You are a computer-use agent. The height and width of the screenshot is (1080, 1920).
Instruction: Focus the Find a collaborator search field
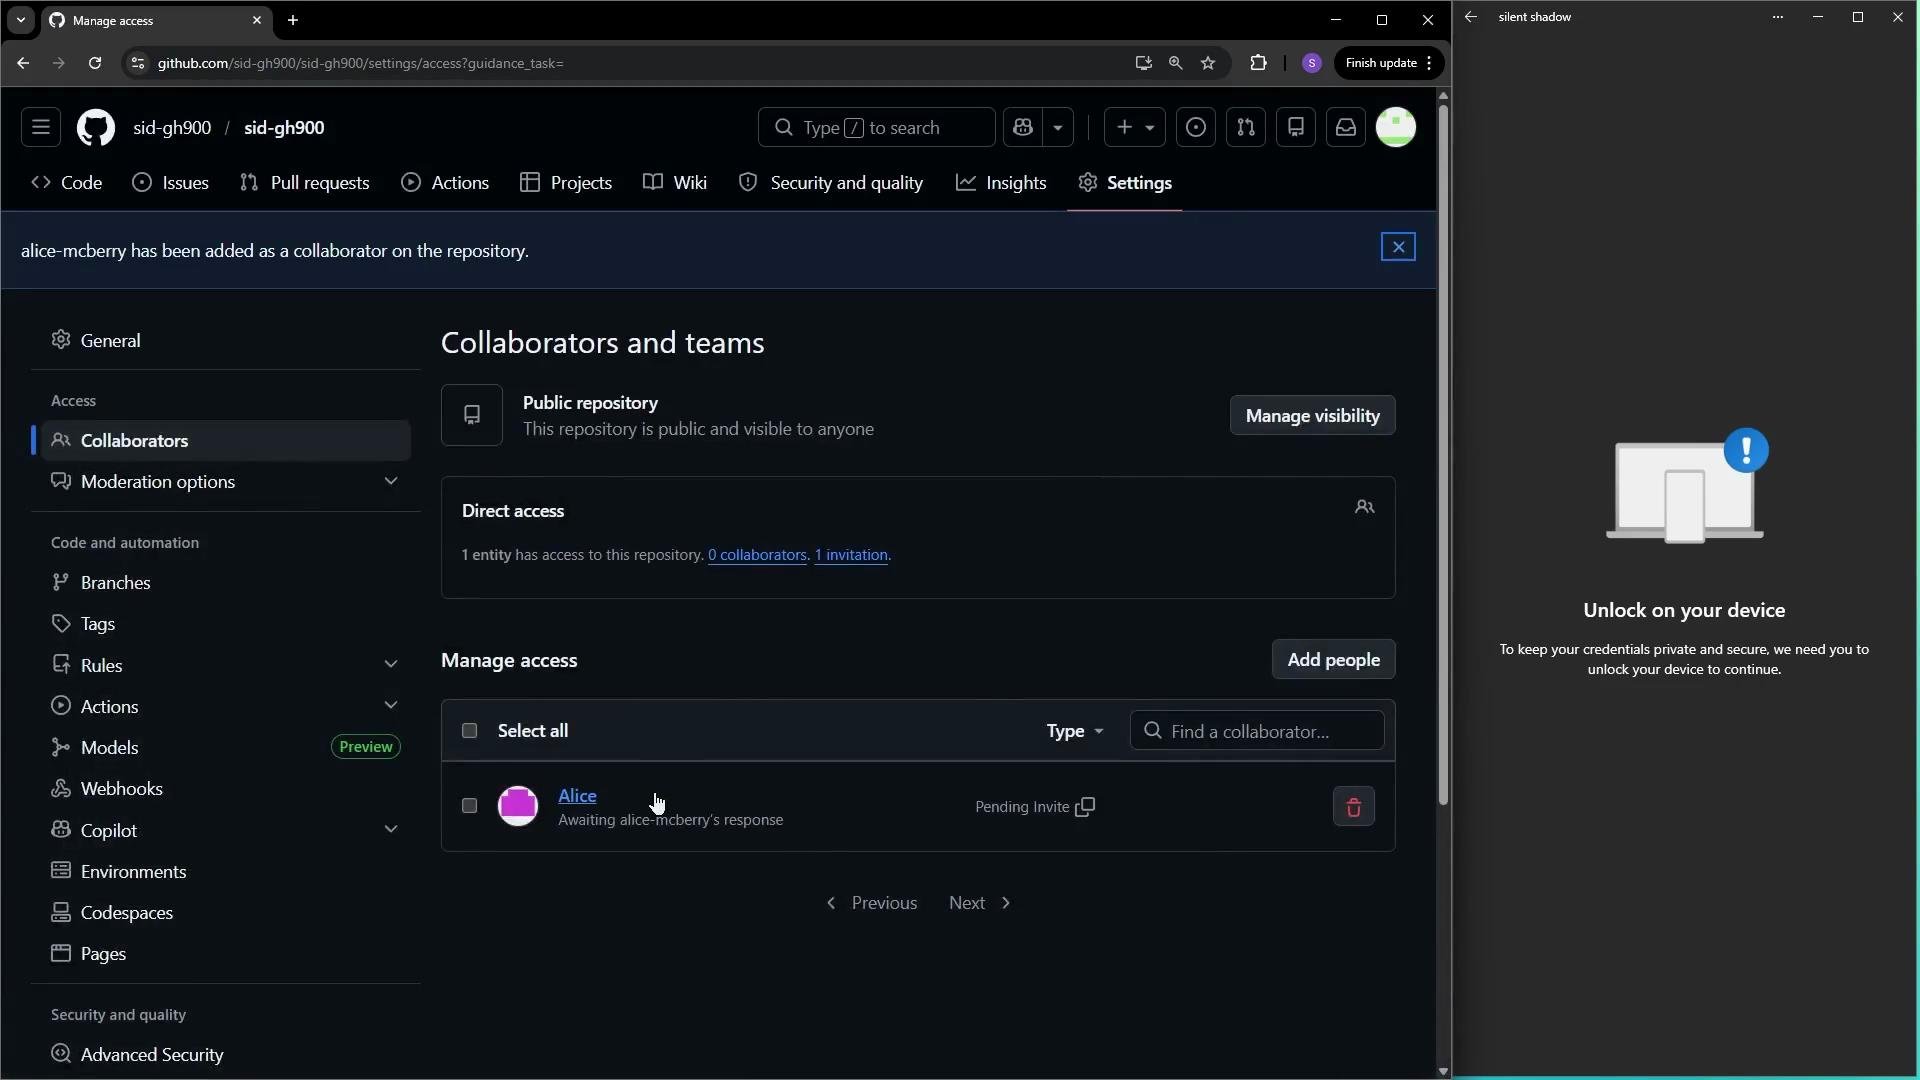(x=1257, y=731)
